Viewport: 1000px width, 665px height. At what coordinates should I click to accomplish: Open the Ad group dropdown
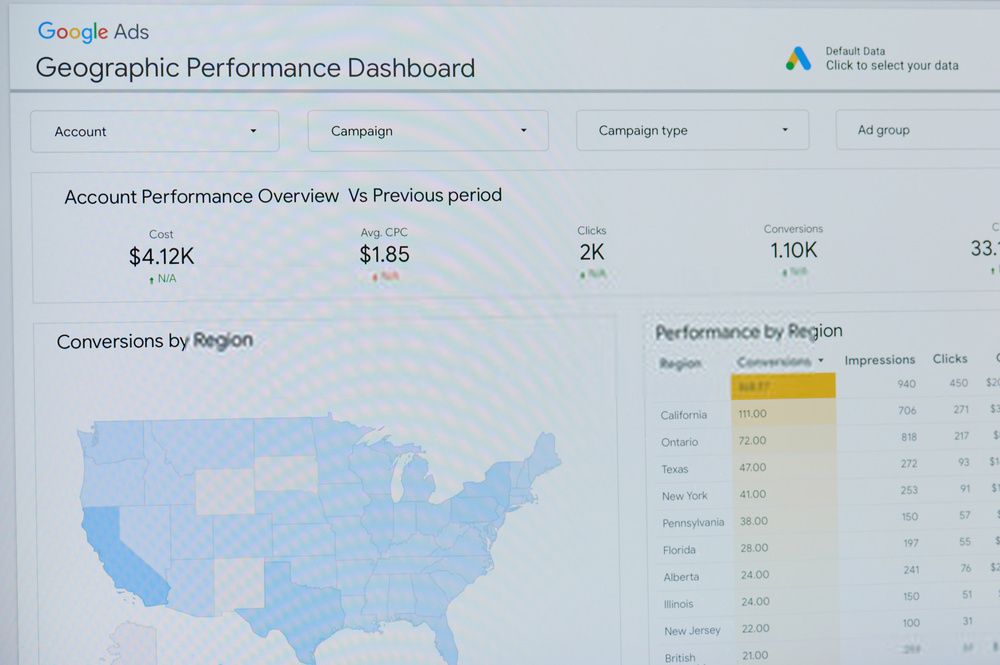(918, 129)
